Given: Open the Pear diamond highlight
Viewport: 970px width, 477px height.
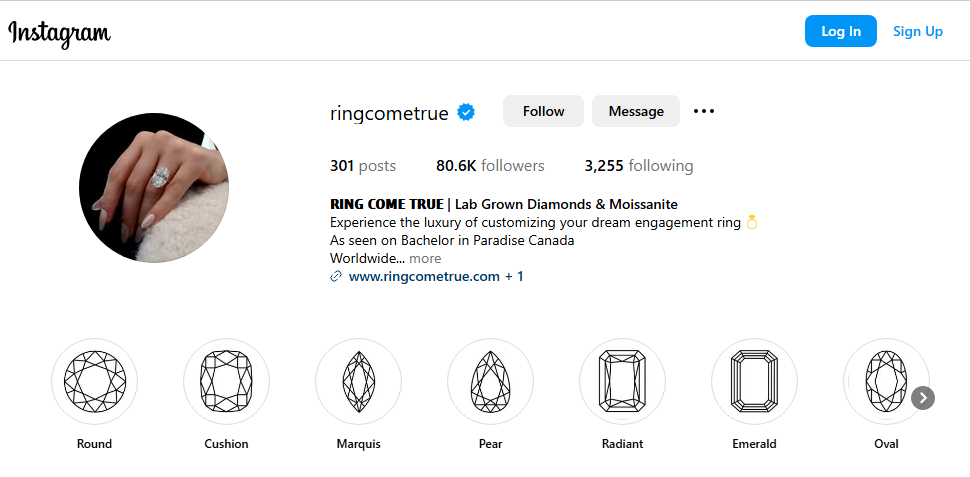Looking at the screenshot, I should 490,382.
